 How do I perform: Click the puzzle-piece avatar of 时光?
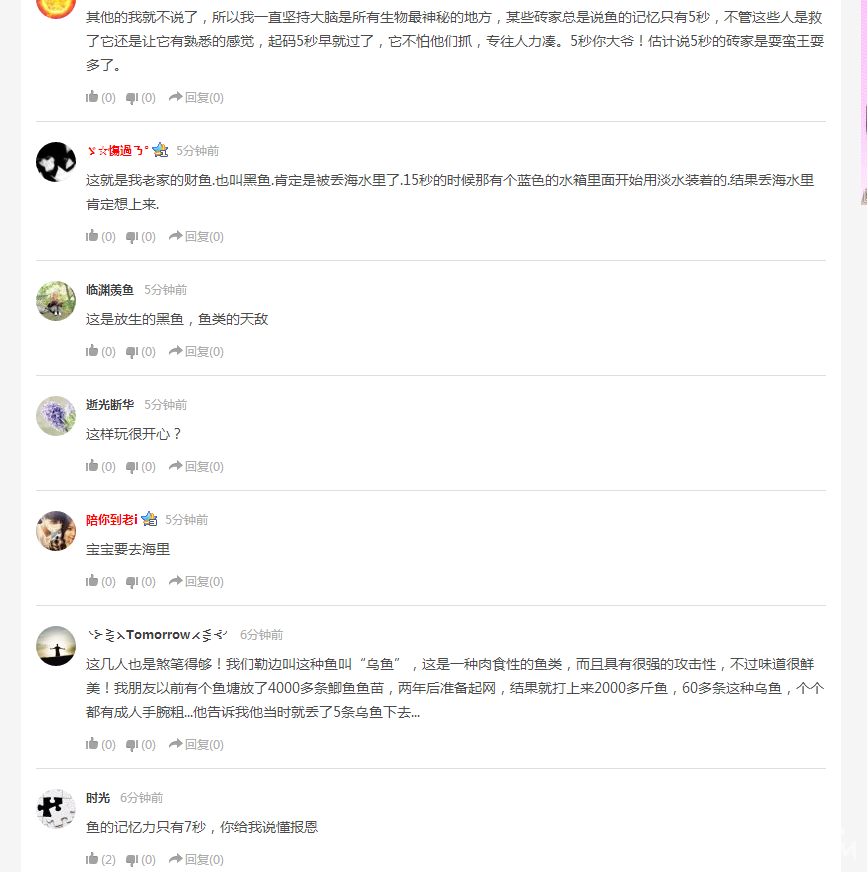[56, 809]
